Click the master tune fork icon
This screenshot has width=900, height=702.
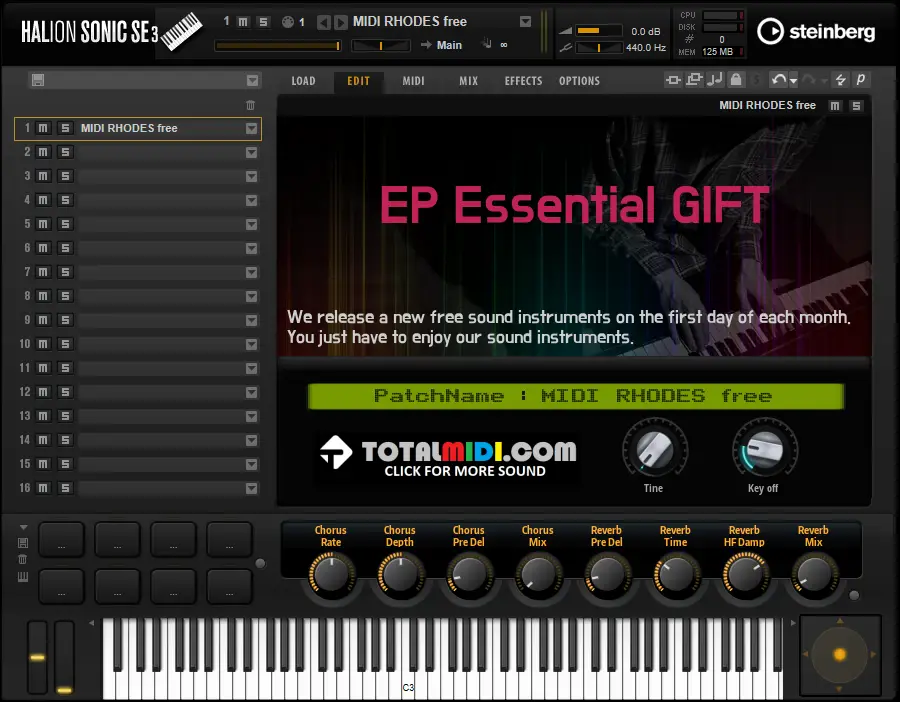(x=565, y=48)
